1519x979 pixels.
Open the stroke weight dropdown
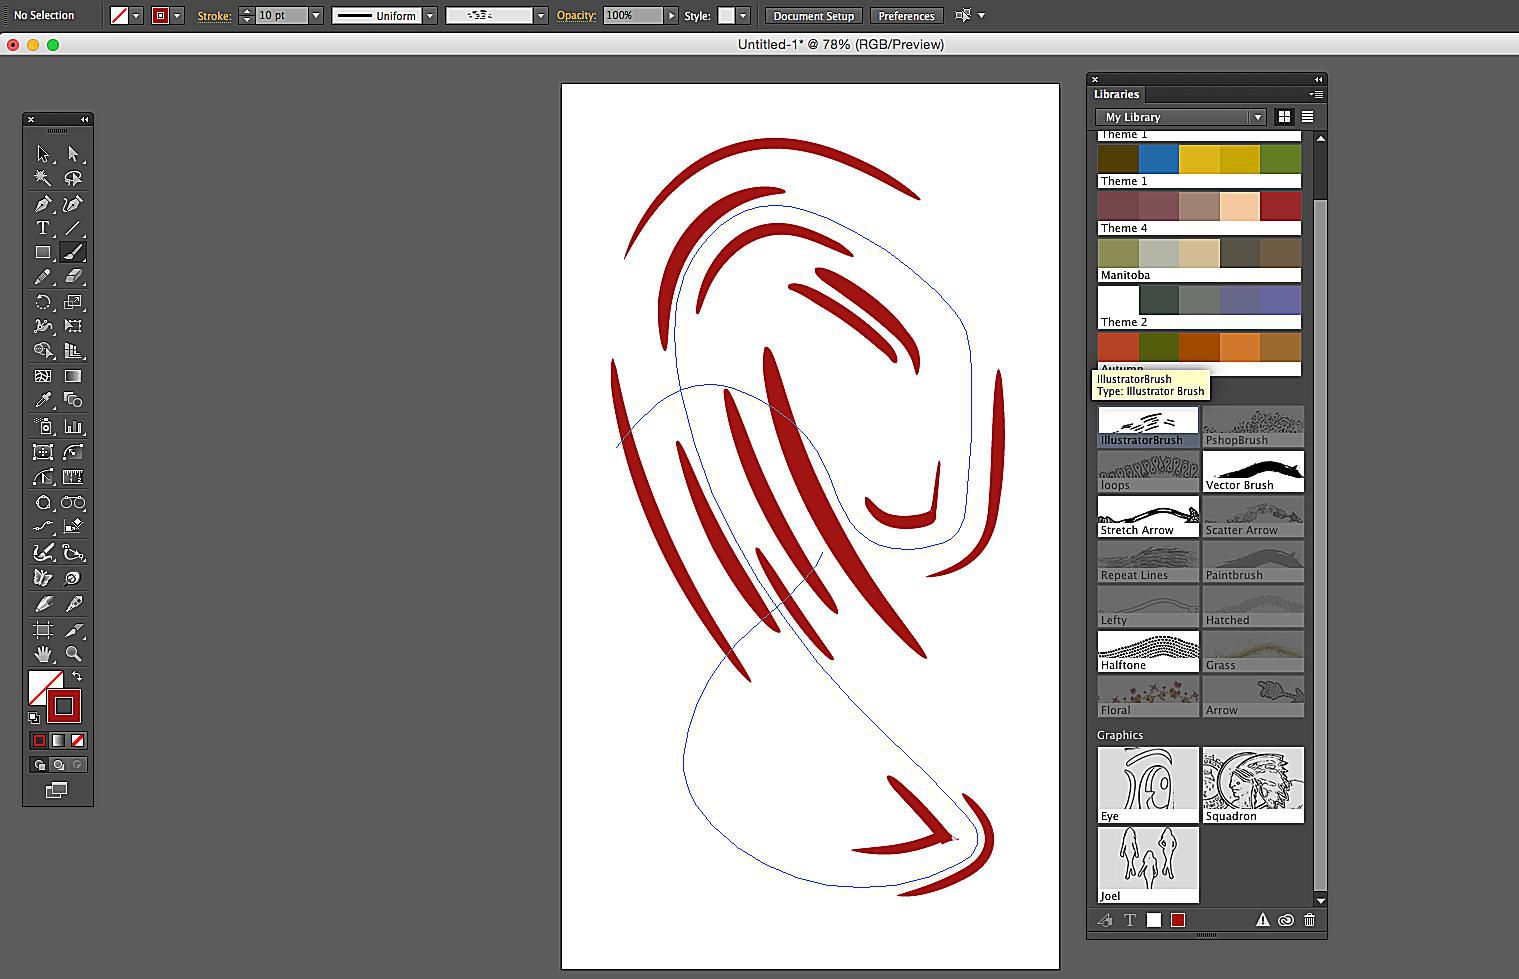coord(316,16)
